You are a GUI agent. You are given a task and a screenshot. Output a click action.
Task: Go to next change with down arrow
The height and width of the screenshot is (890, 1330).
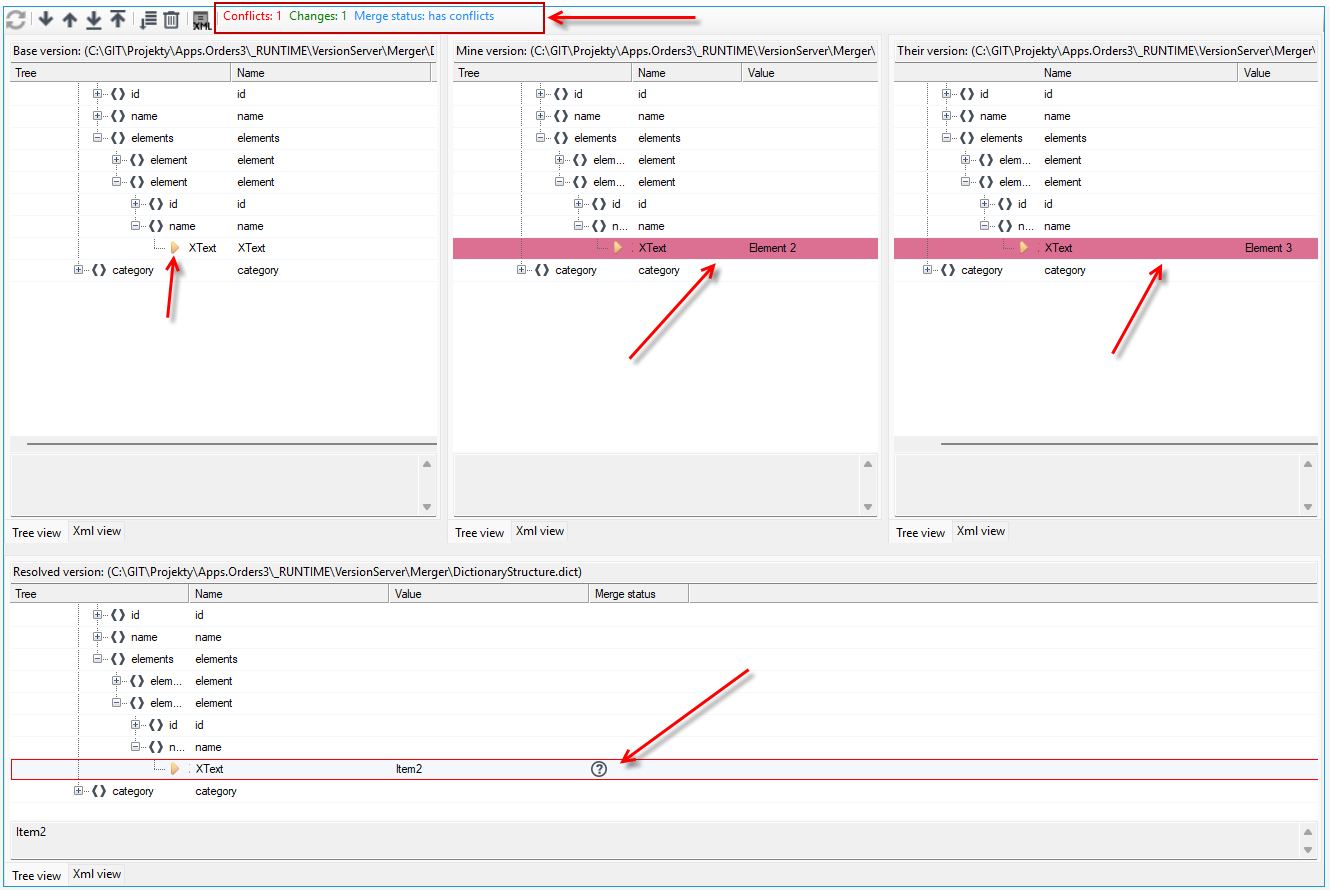(x=46, y=19)
